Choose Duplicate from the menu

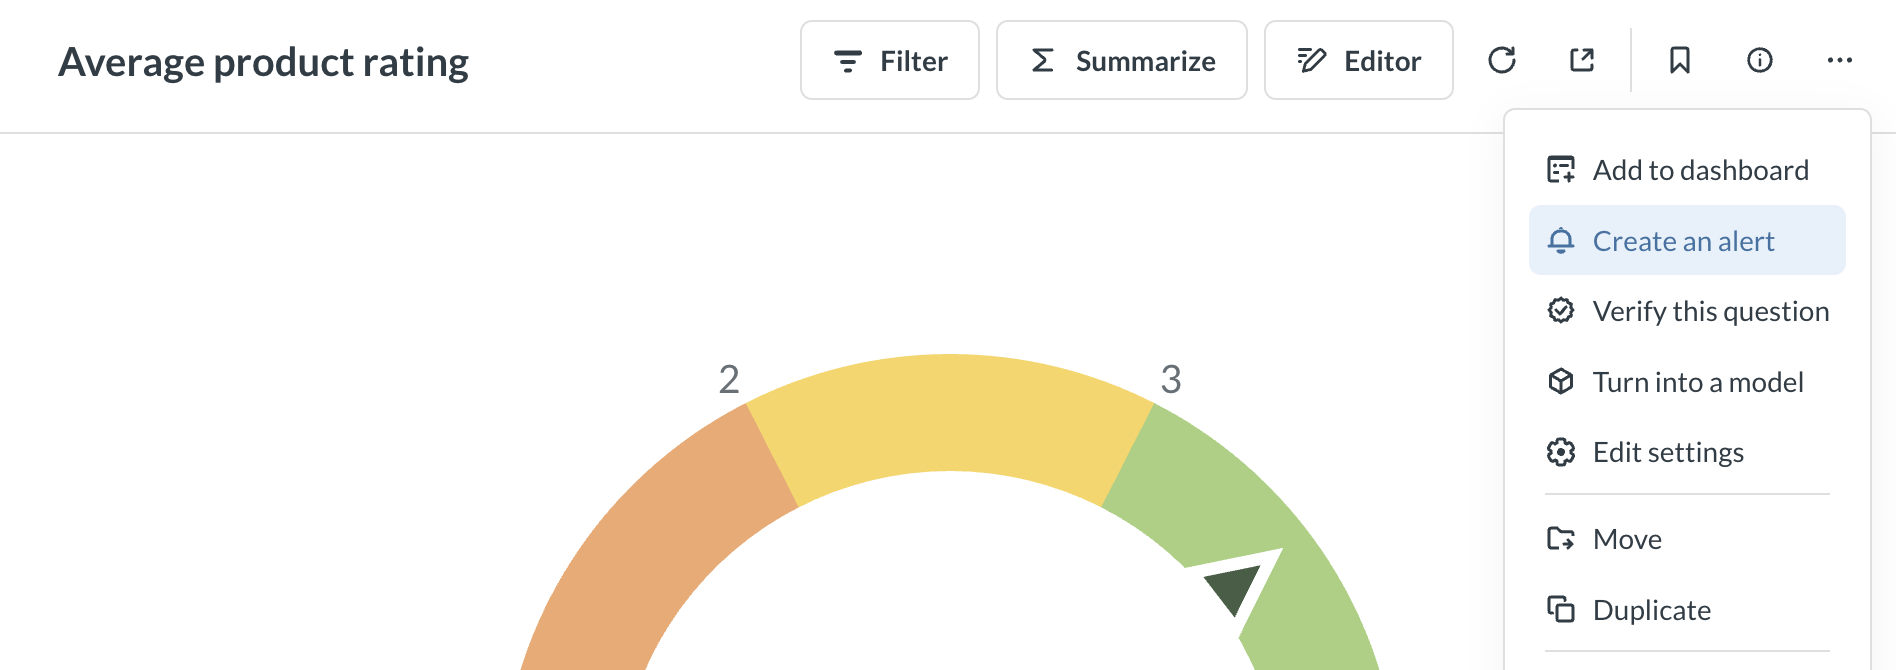(1651, 610)
